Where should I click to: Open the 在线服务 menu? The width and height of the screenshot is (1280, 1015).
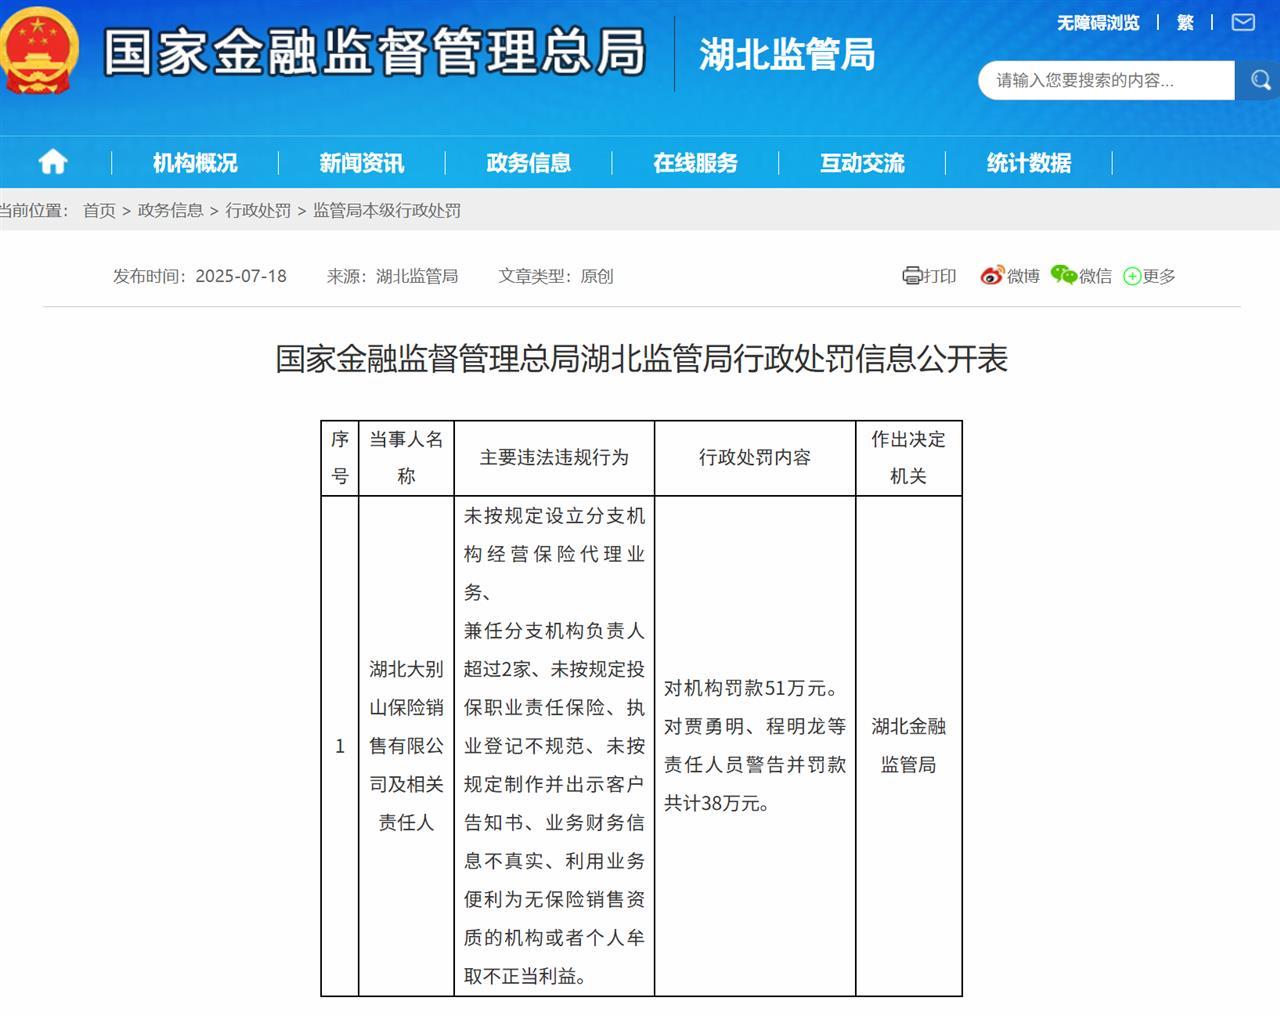tap(696, 162)
